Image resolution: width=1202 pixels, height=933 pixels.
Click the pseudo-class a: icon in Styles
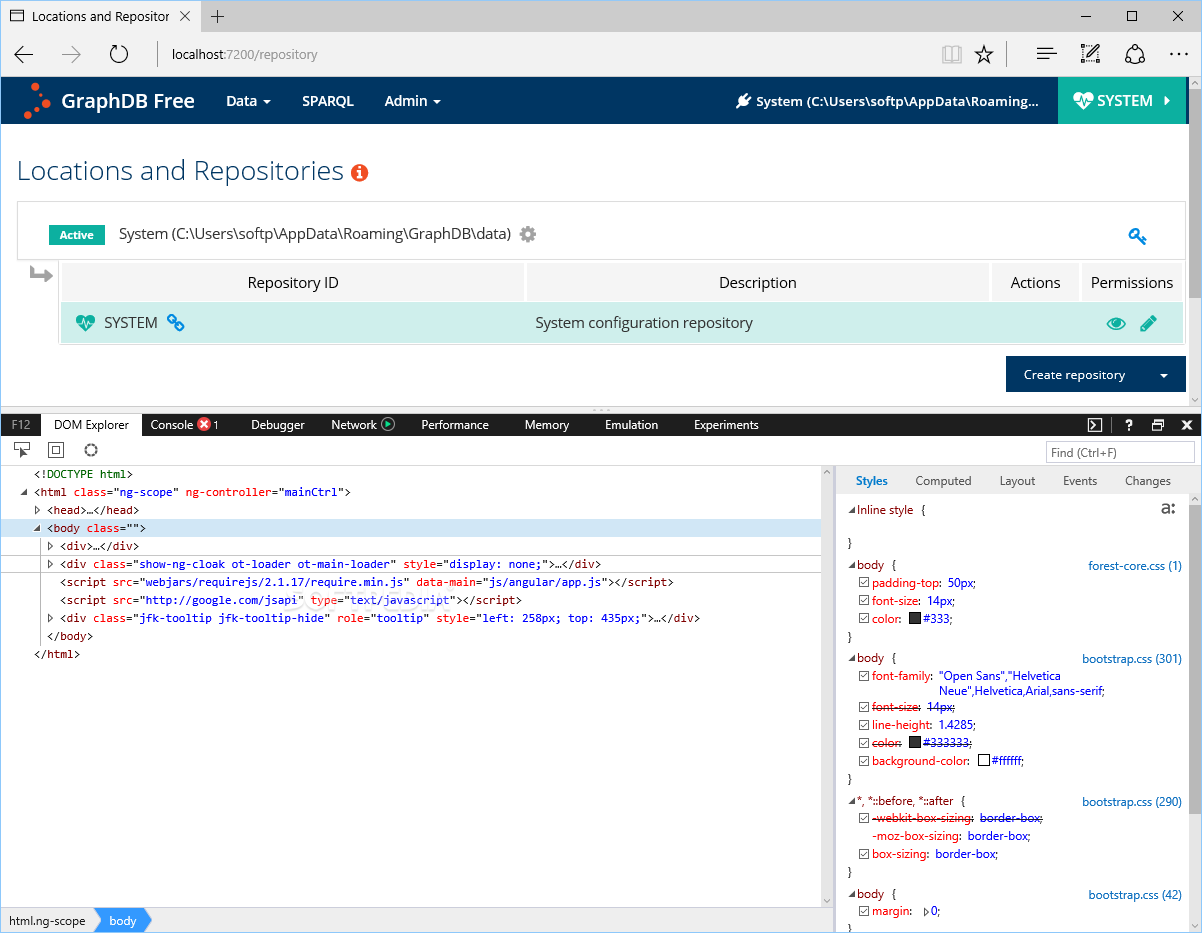(1168, 509)
